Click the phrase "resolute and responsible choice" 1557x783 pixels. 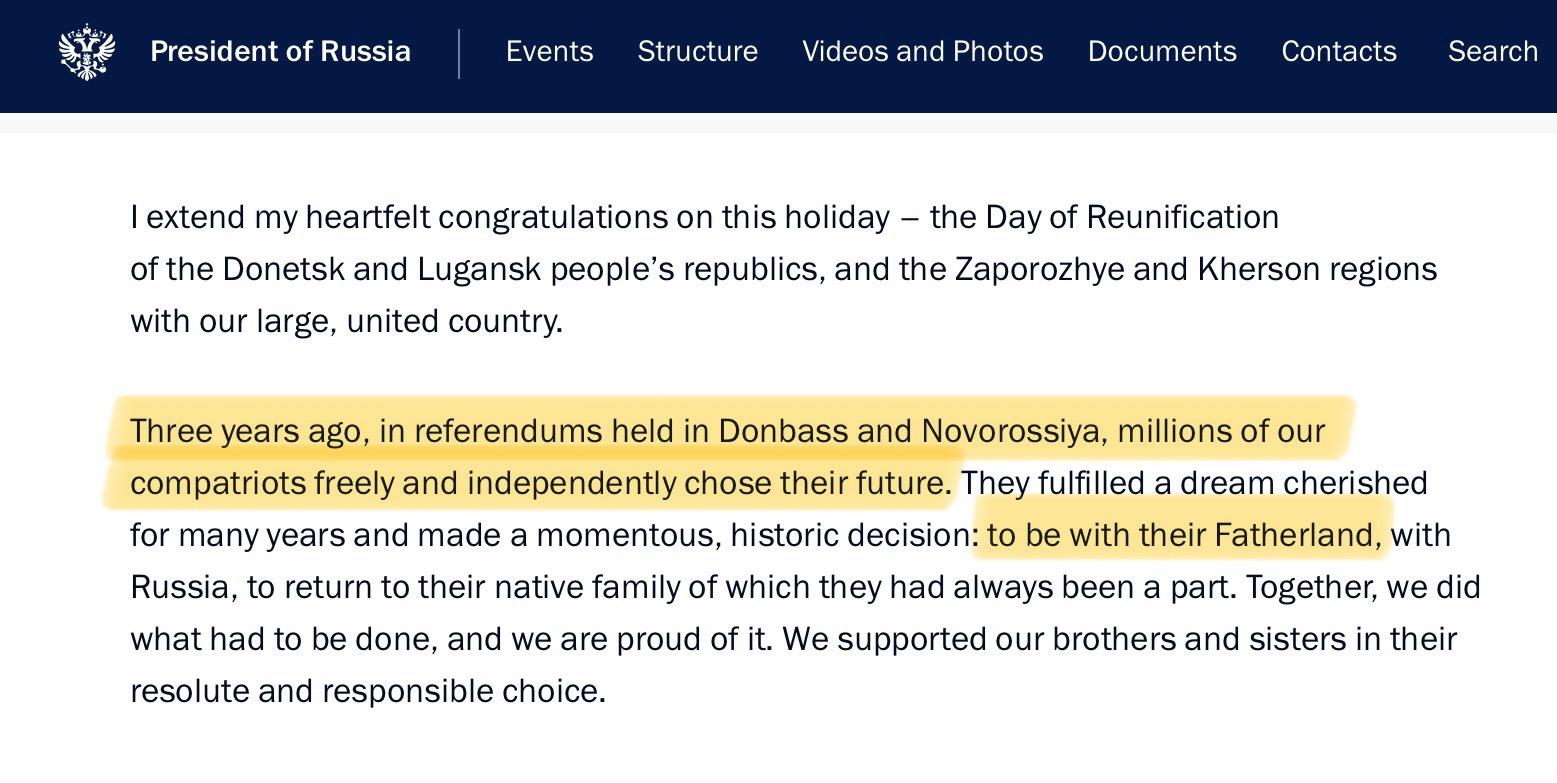click(367, 691)
